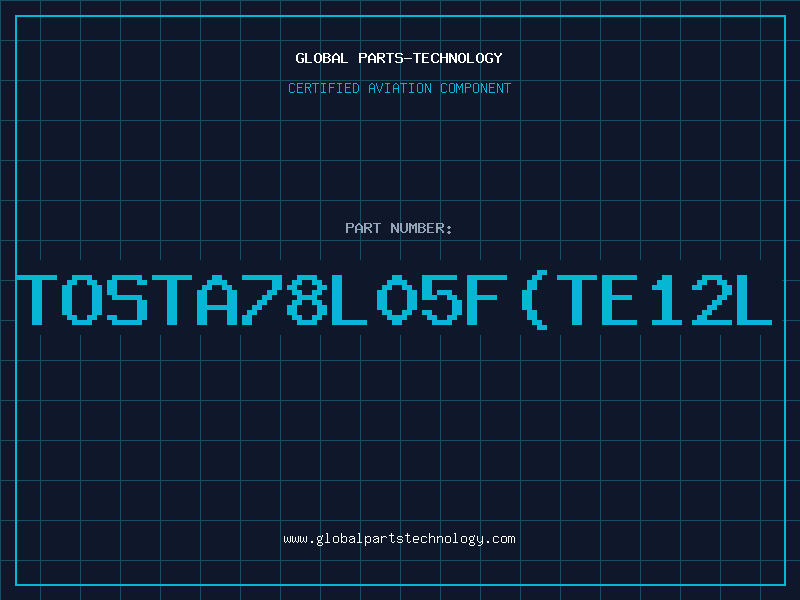The image size is (800, 600).
Task: Click the GLOBAL PARTS-TECHNOLOGY heading
Action: point(399,58)
